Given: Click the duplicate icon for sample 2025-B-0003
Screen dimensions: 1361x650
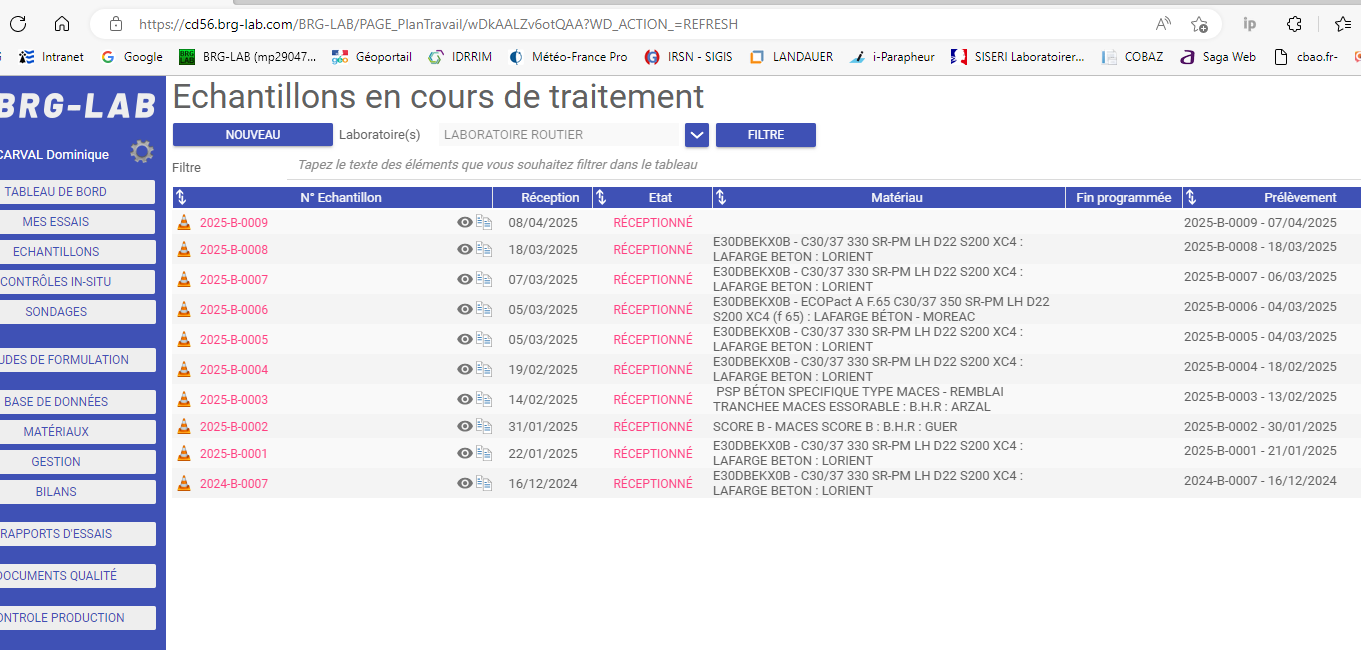Looking at the screenshot, I should (x=484, y=399).
